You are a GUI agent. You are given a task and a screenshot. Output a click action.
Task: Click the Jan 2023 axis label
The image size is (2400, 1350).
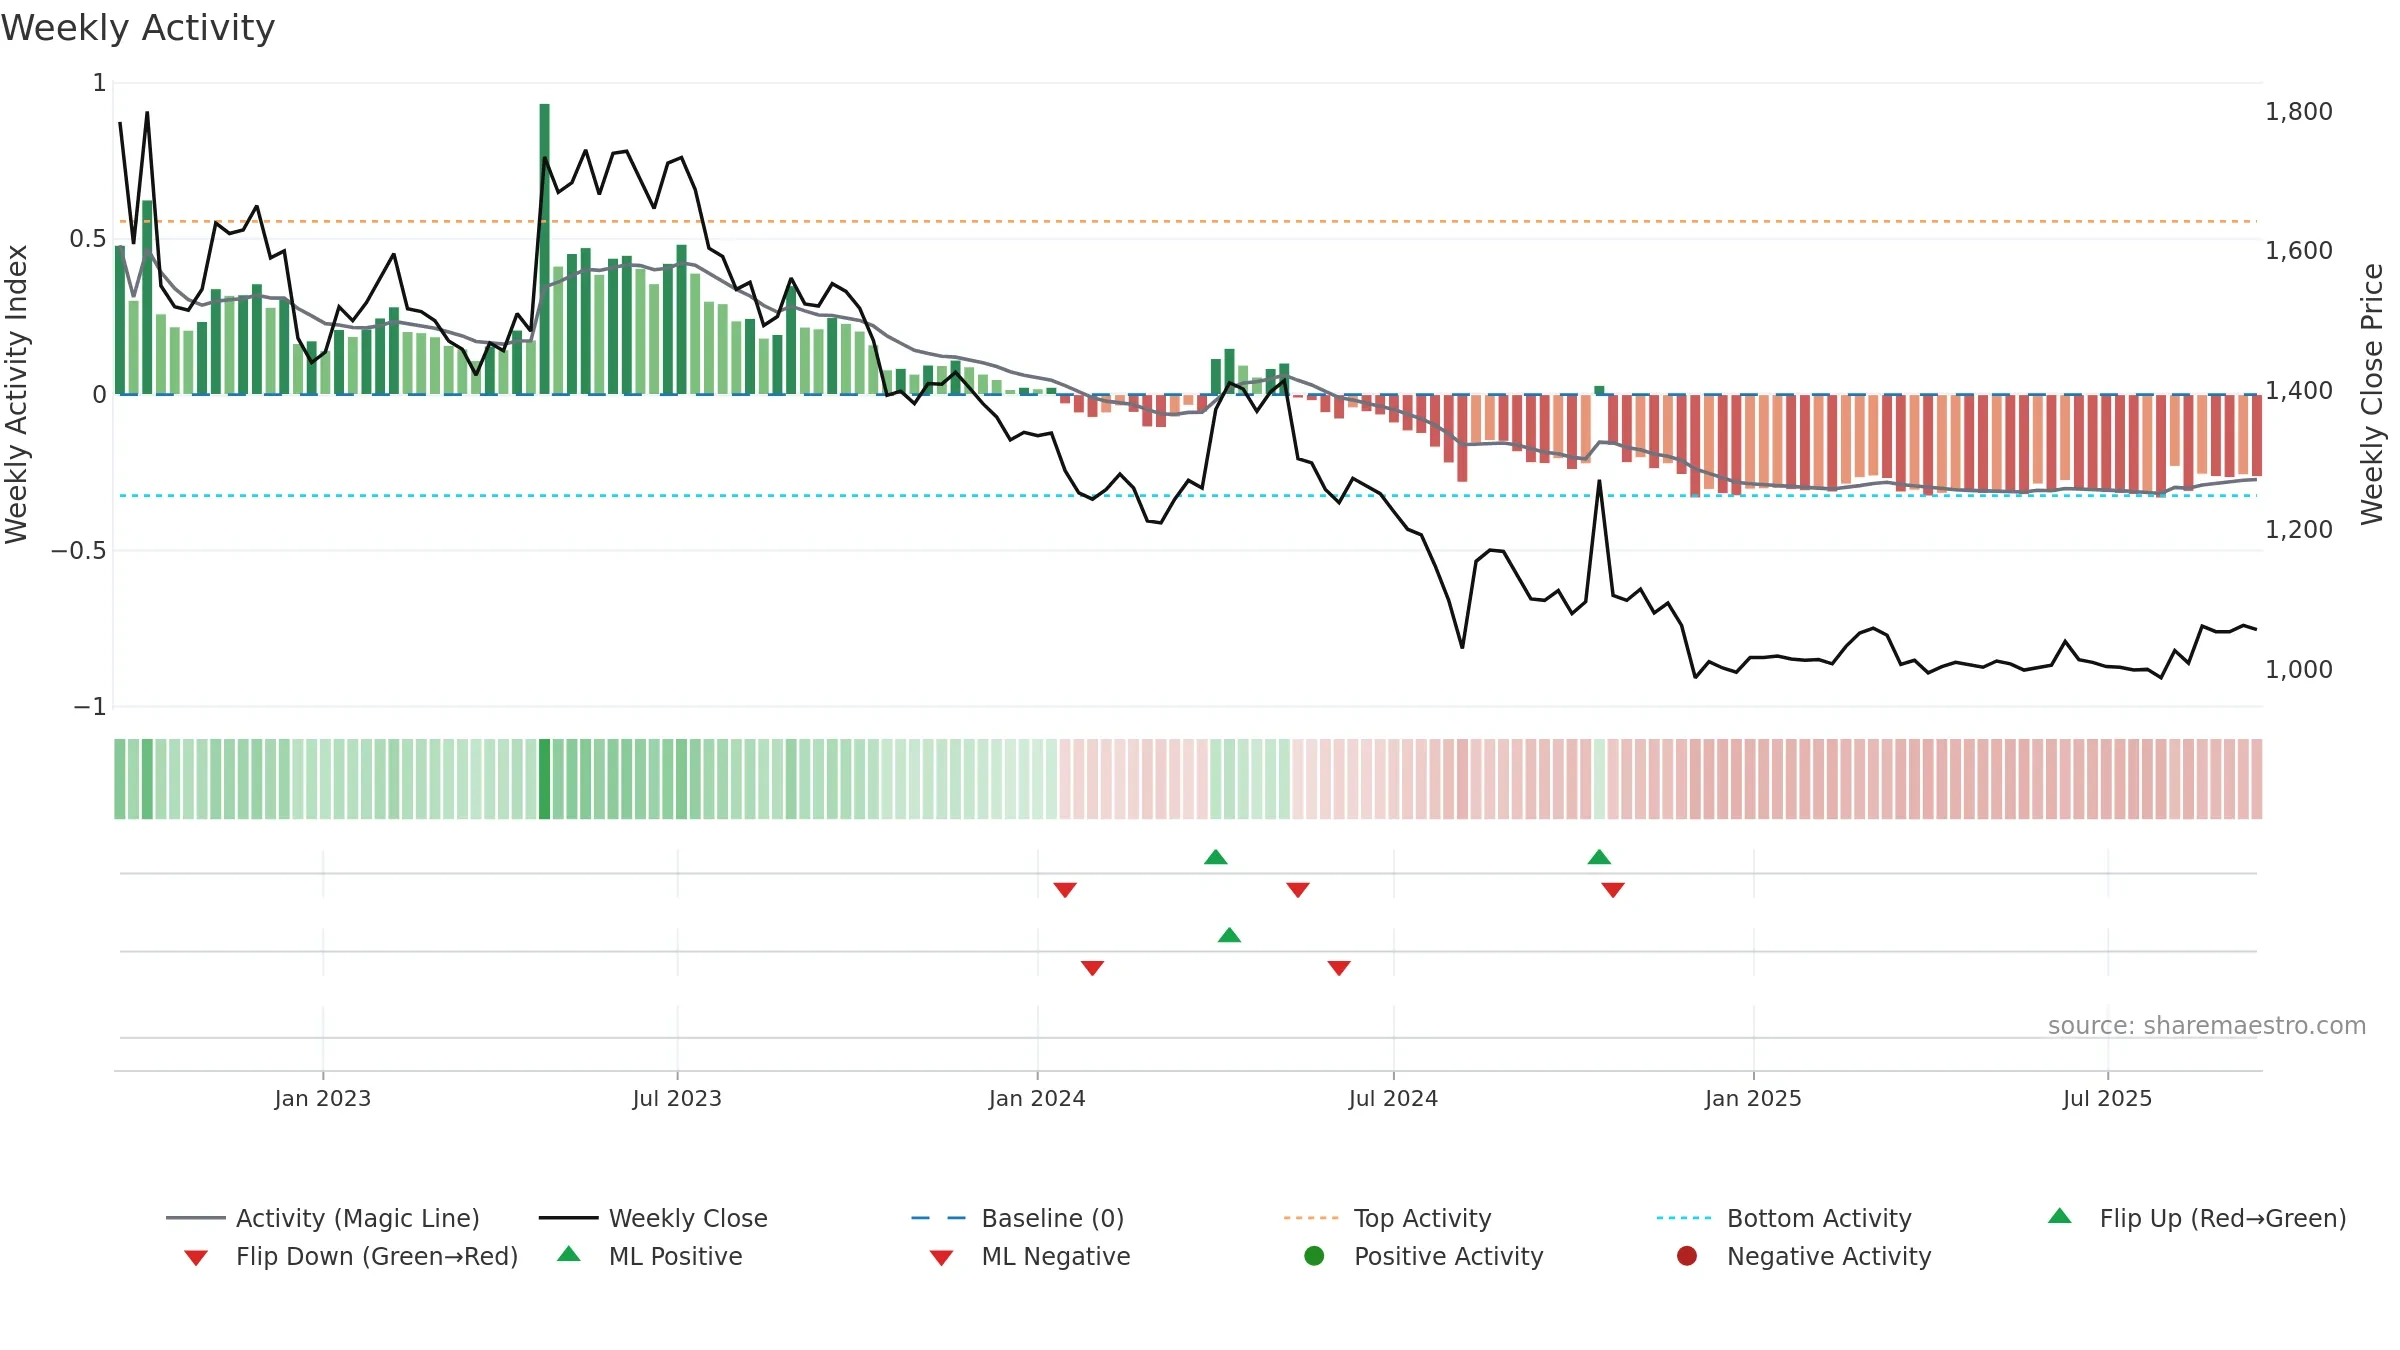[323, 1099]
